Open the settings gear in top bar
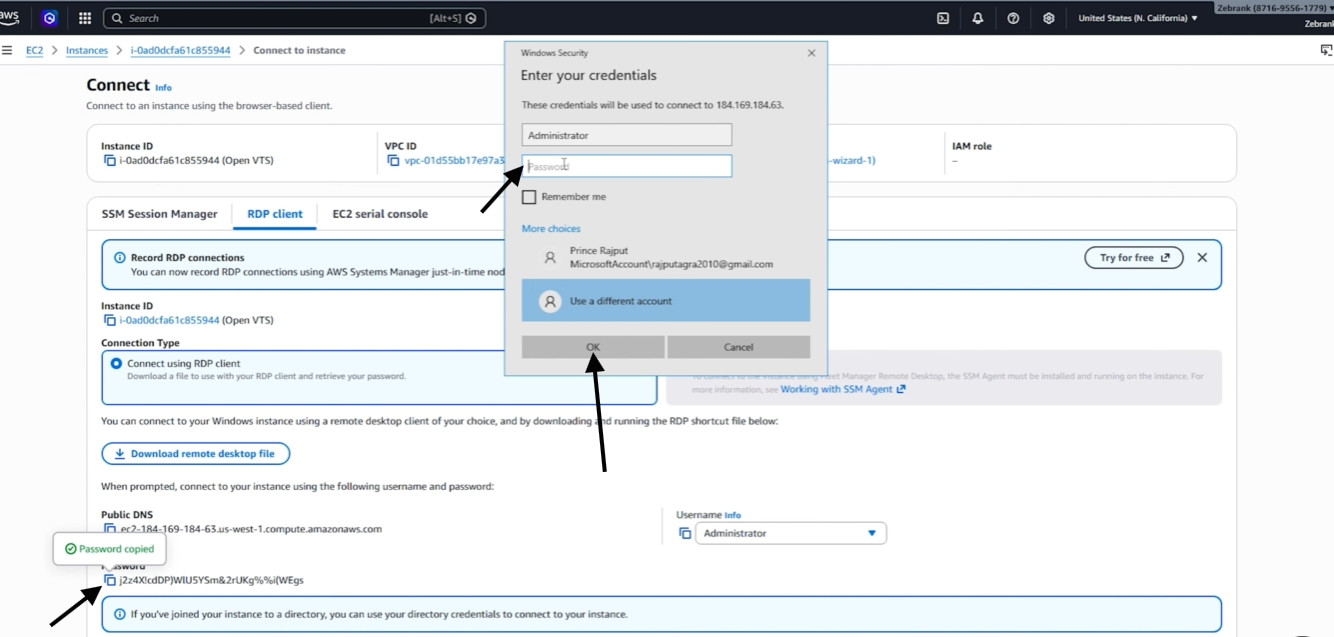This screenshot has height=637, width=1334. click(x=1048, y=18)
